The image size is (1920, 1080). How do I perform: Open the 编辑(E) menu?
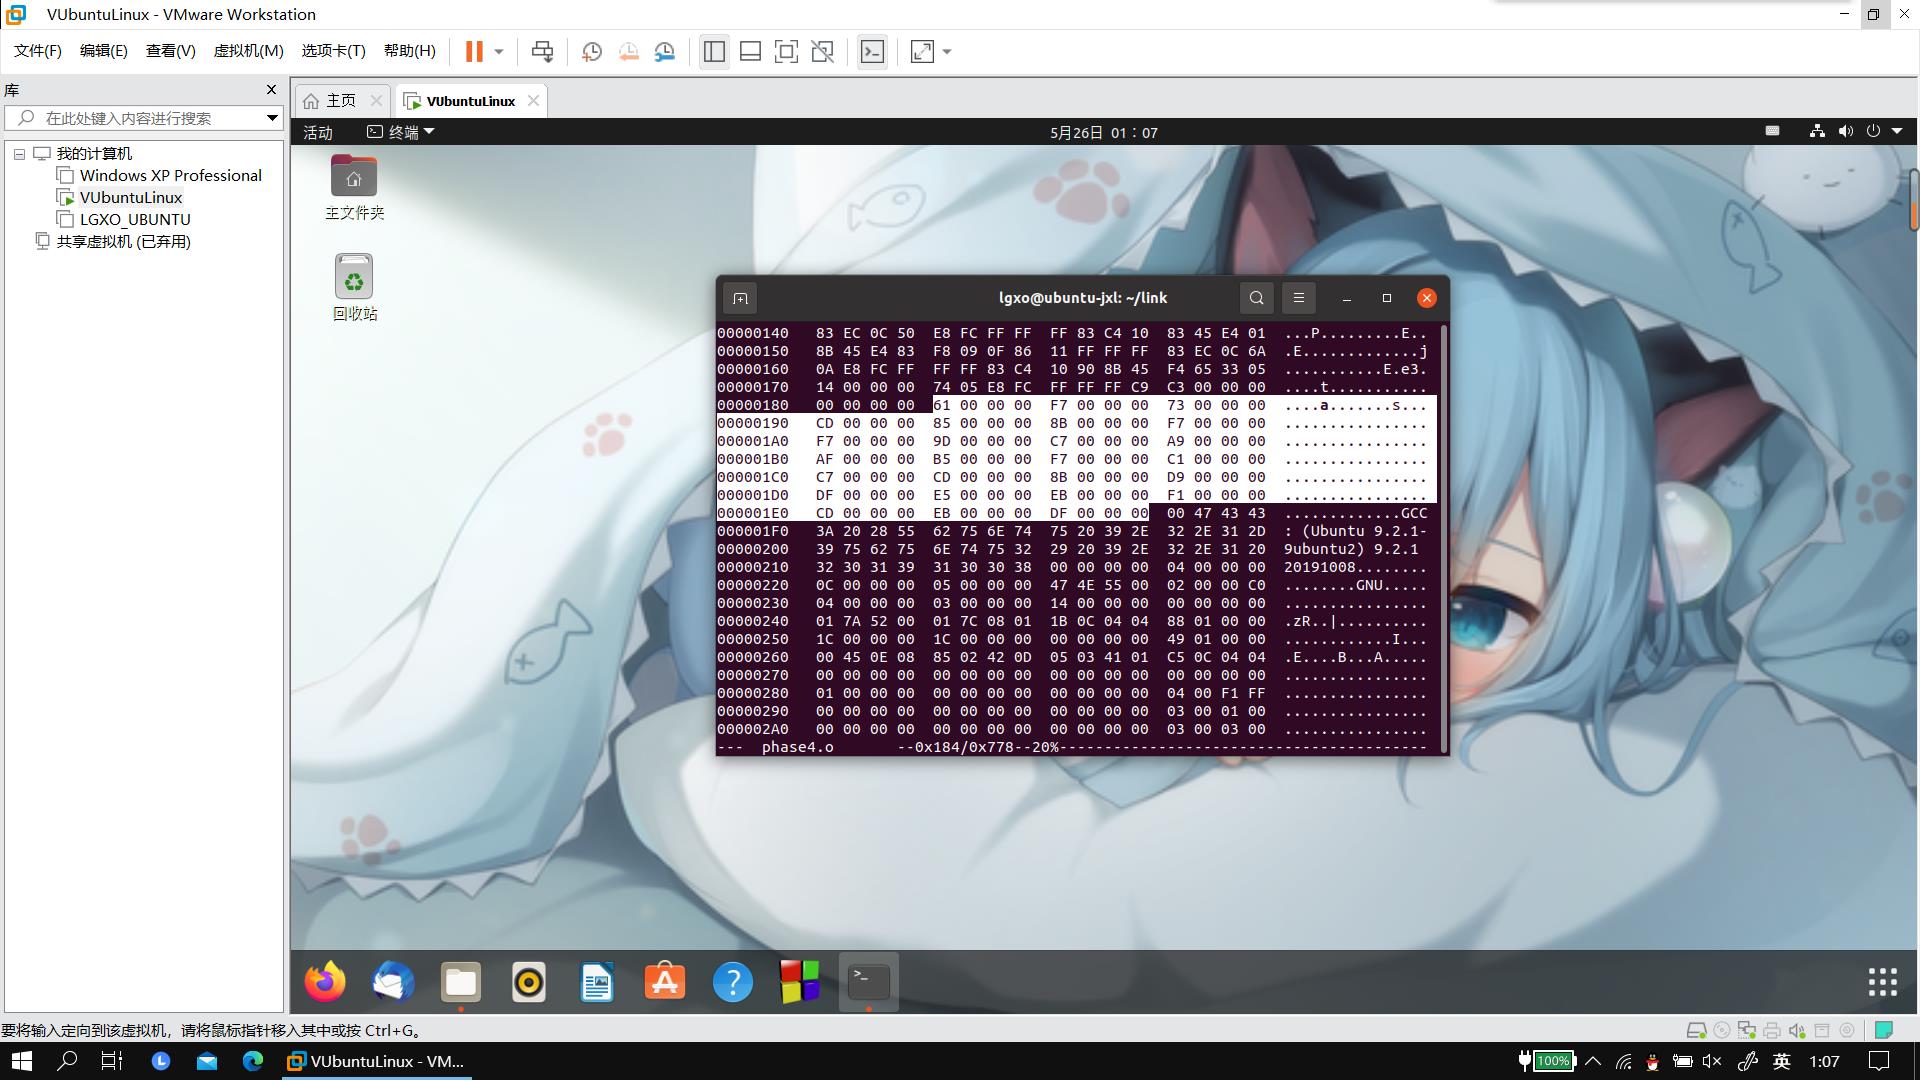pos(104,51)
